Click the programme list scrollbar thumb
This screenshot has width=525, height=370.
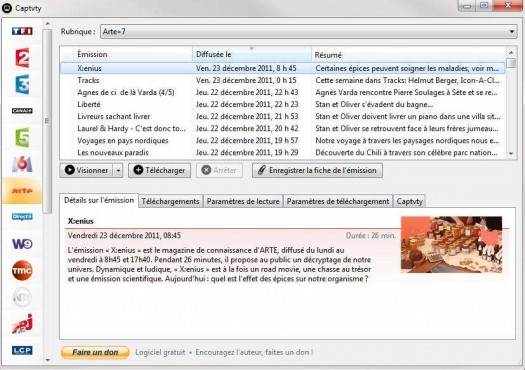coord(511,63)
